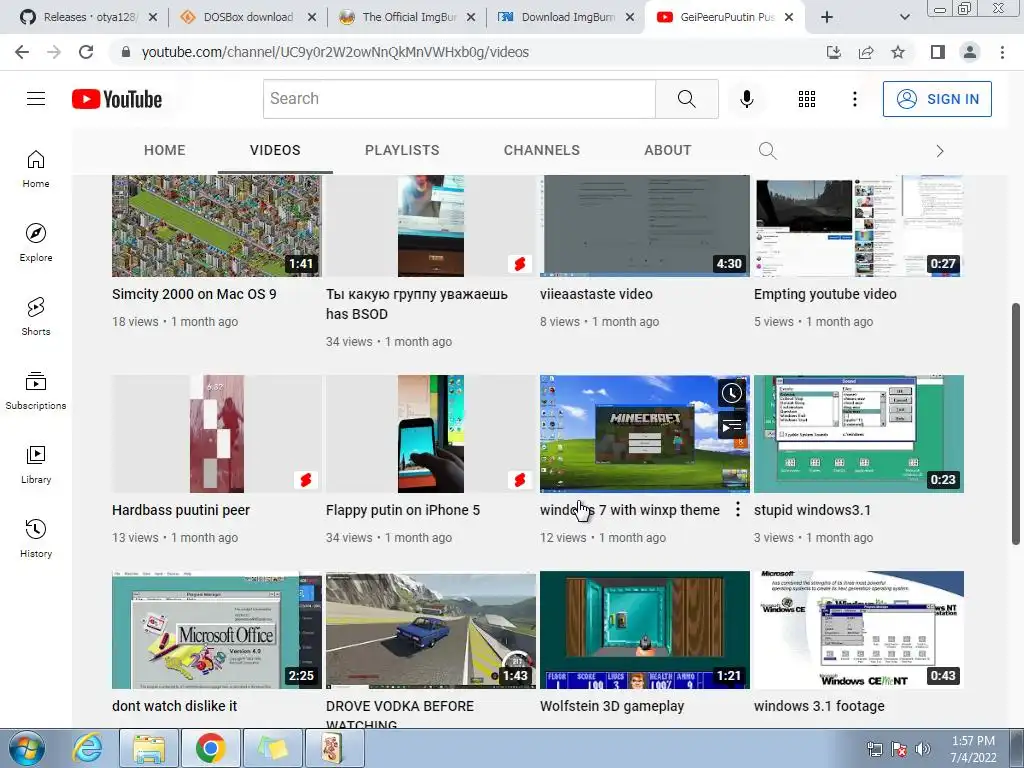Open Microsoft Office thumbnail video
1024x768 pixels.
[217, 630]
